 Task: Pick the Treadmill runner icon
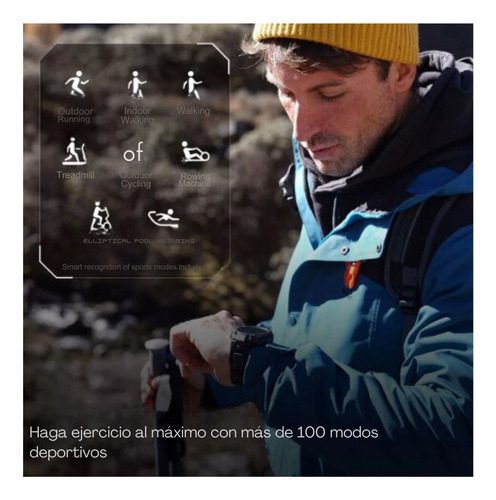75,151
